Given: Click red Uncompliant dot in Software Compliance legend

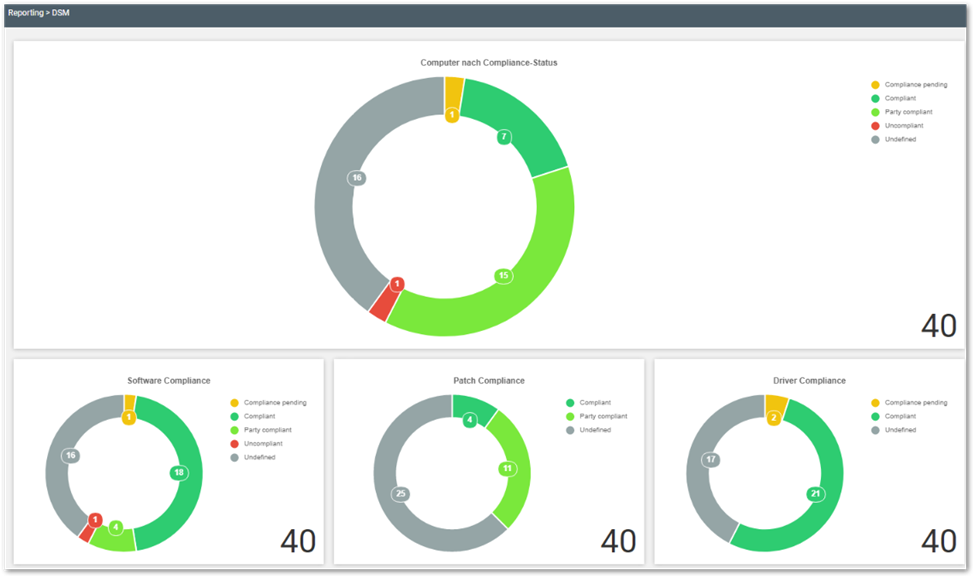Looking at the screenshot, I should click(x=234, y=443).
